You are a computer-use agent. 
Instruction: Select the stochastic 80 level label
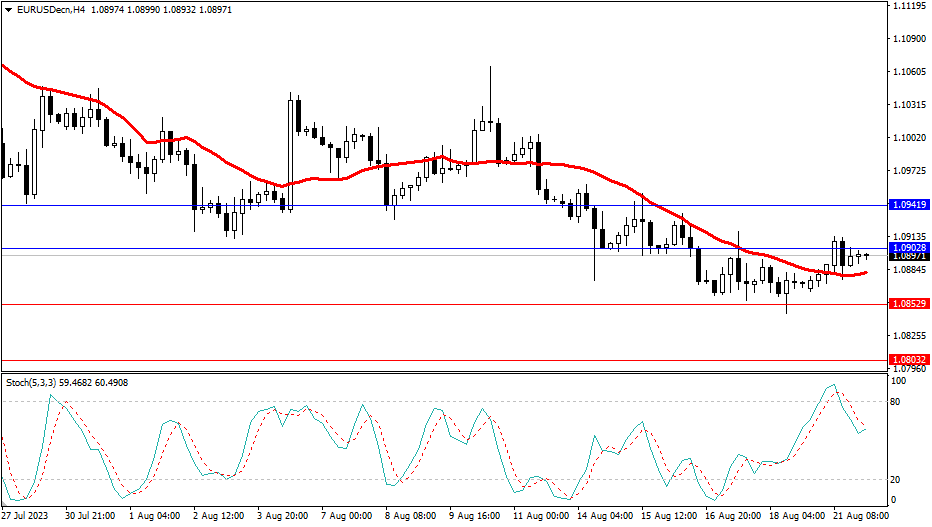(x=896, y=402)
